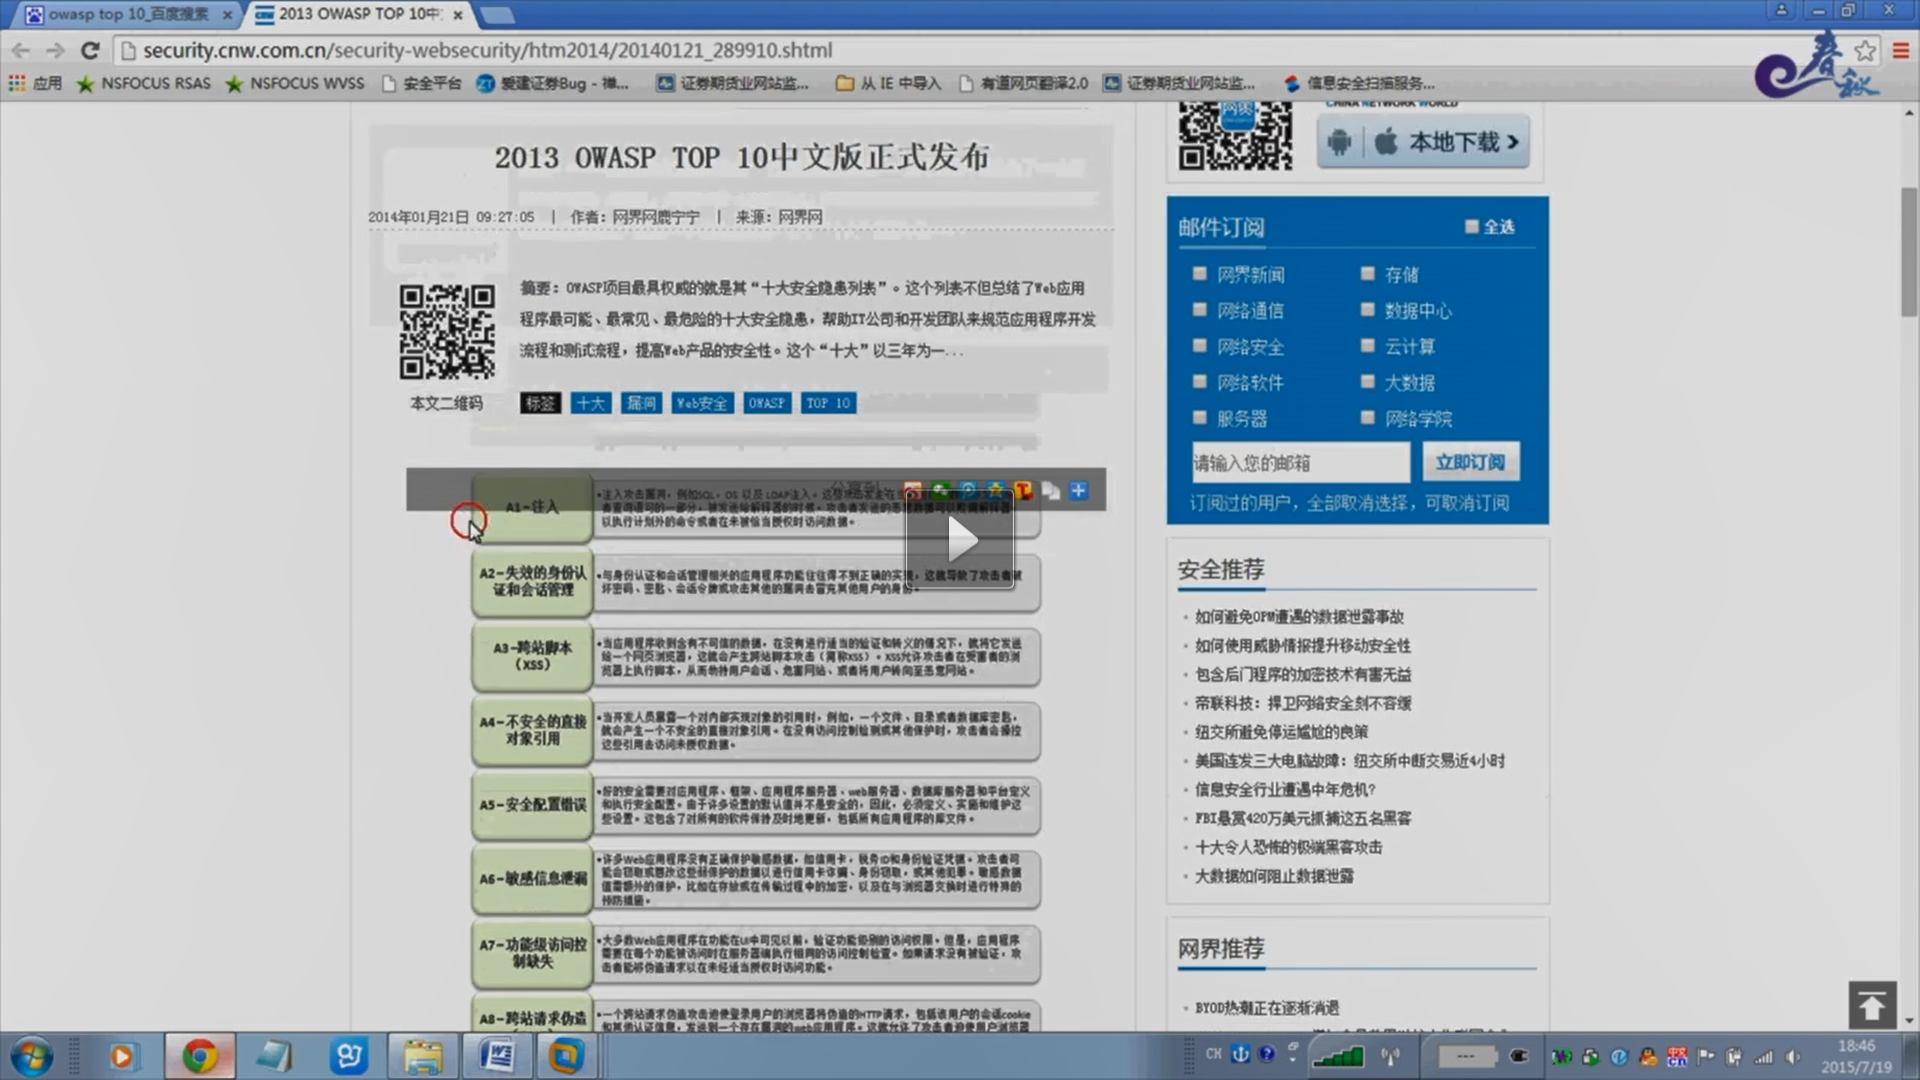The width and height of the screenshot is (1920, 1080).
Task: Click the back-to-top arrow button
Action: tap(1872, 1004)
